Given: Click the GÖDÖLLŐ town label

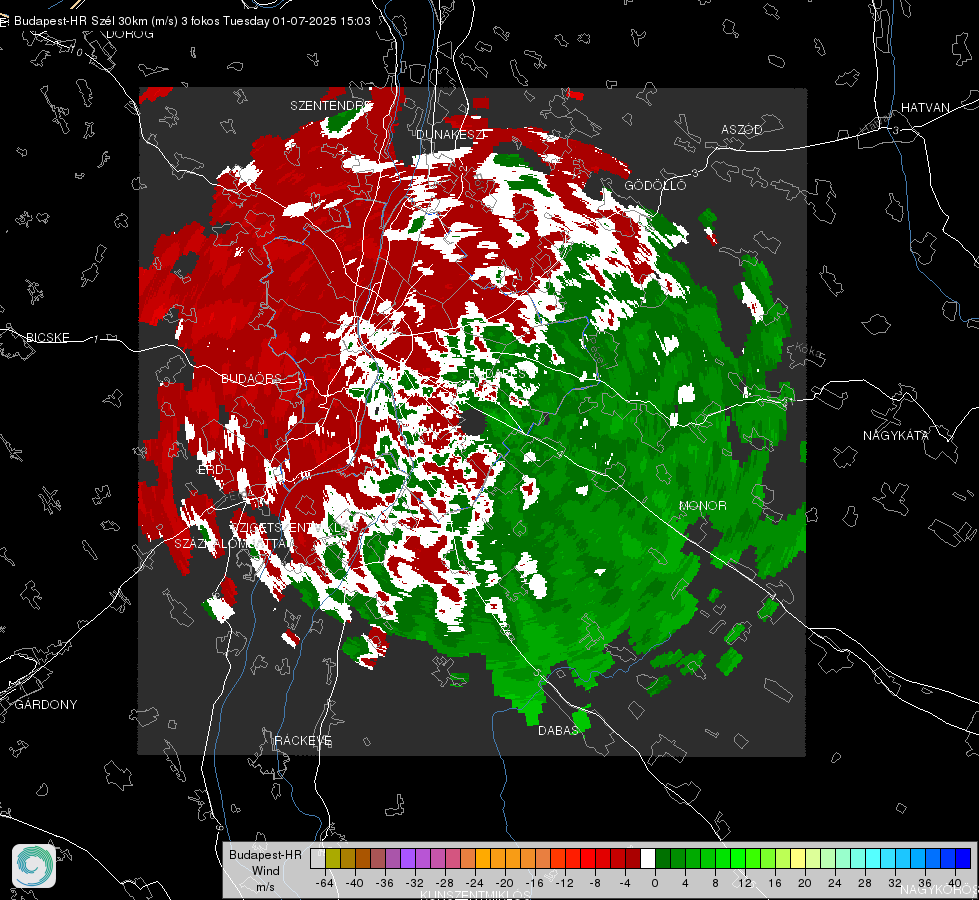Looking at the screenshot, I should (655, 185).
